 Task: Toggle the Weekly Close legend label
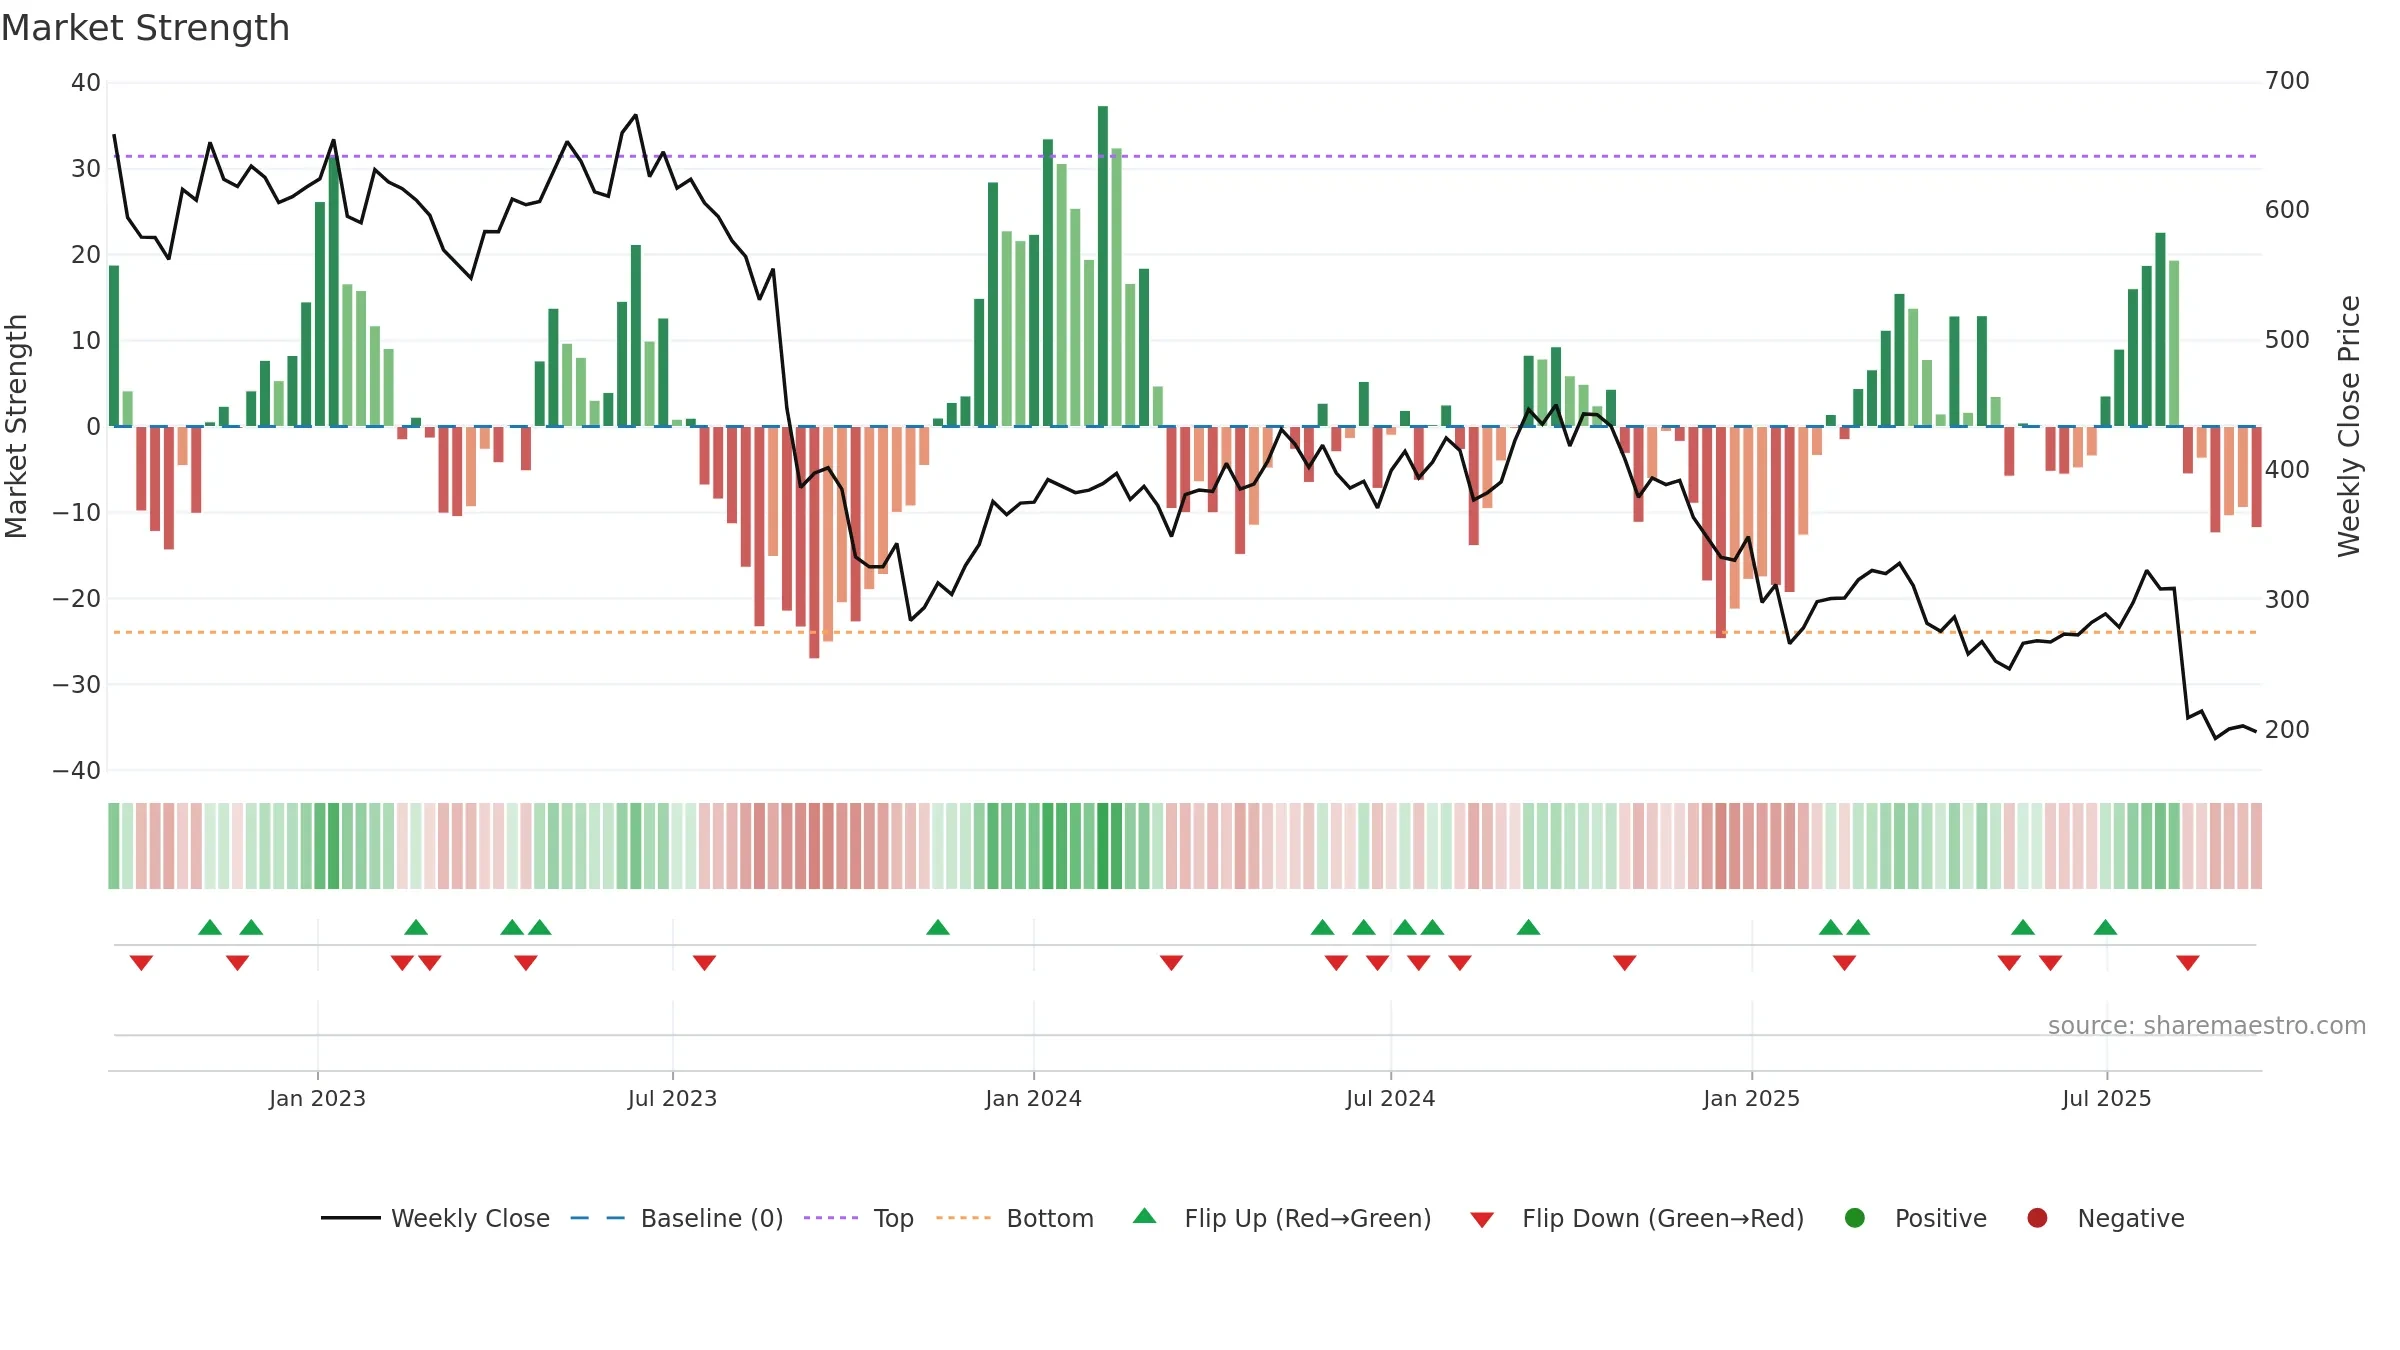point(470,1218)
